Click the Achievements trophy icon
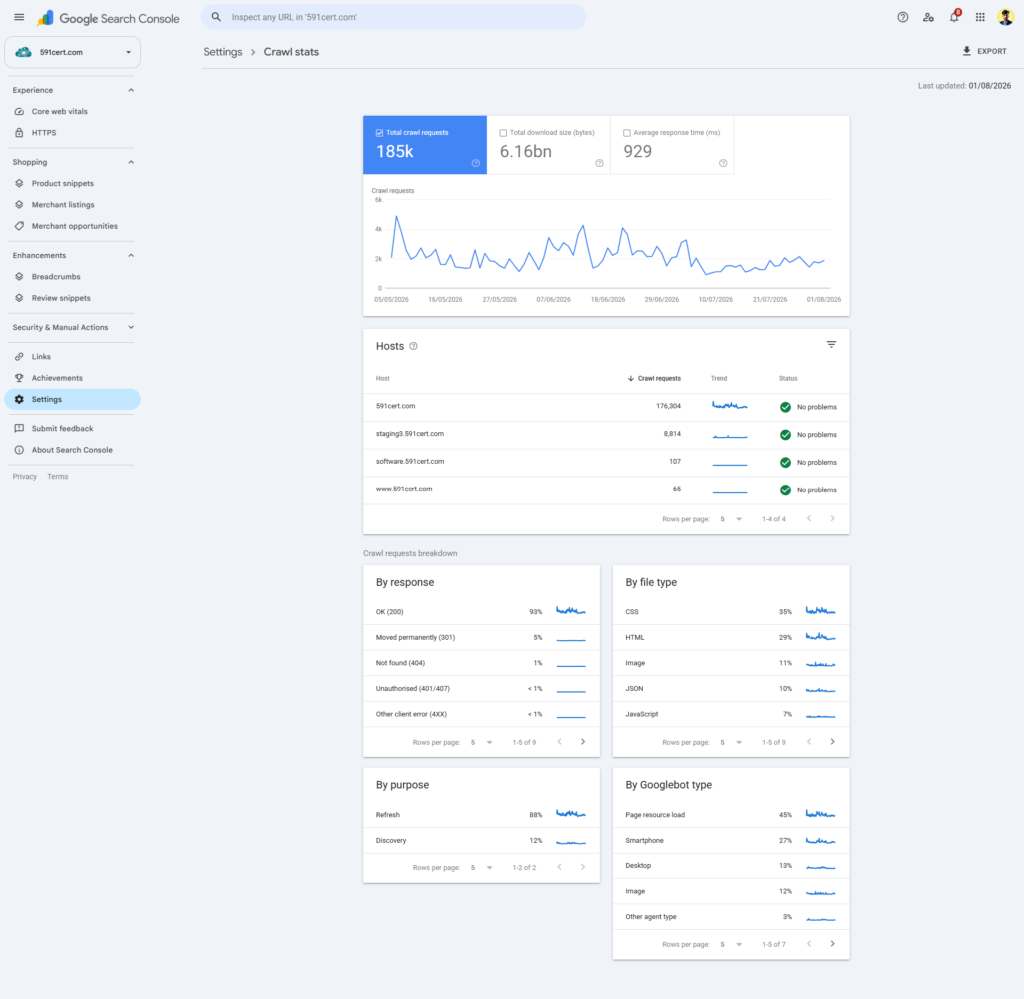The height and width of the screenshot is (999, 1024). tap(19, 378)
